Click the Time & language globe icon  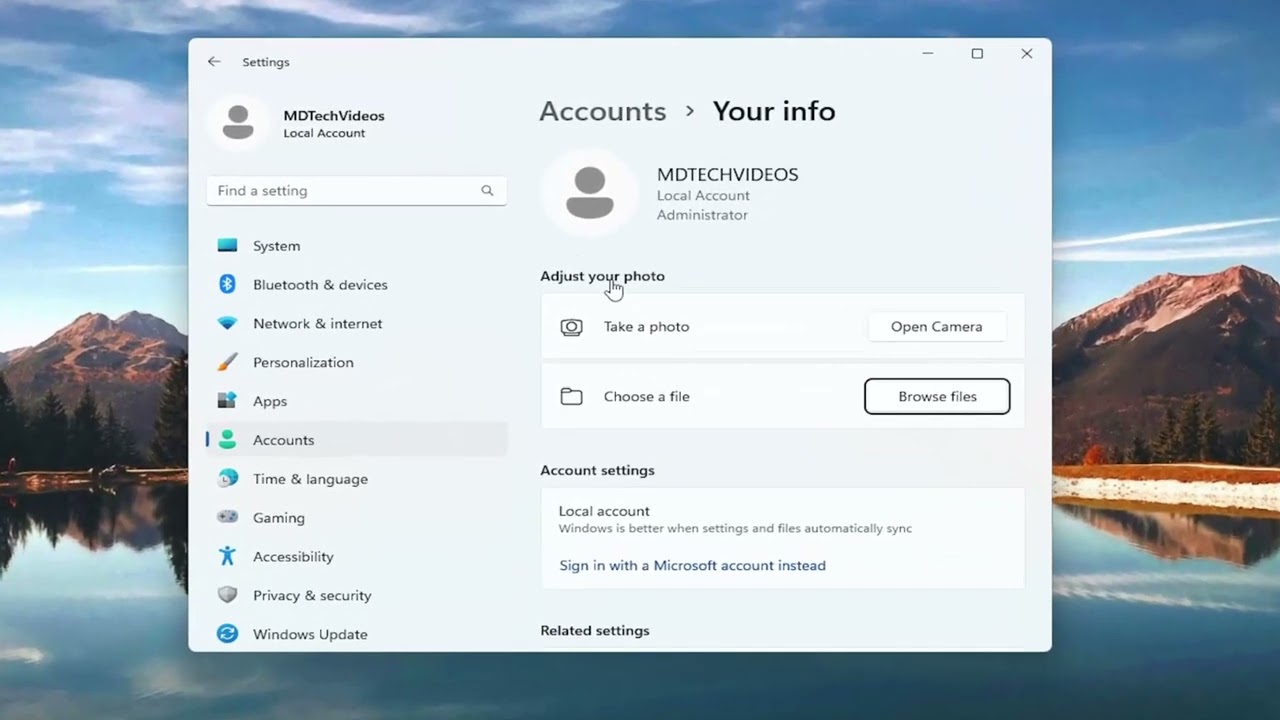[228, 479]
